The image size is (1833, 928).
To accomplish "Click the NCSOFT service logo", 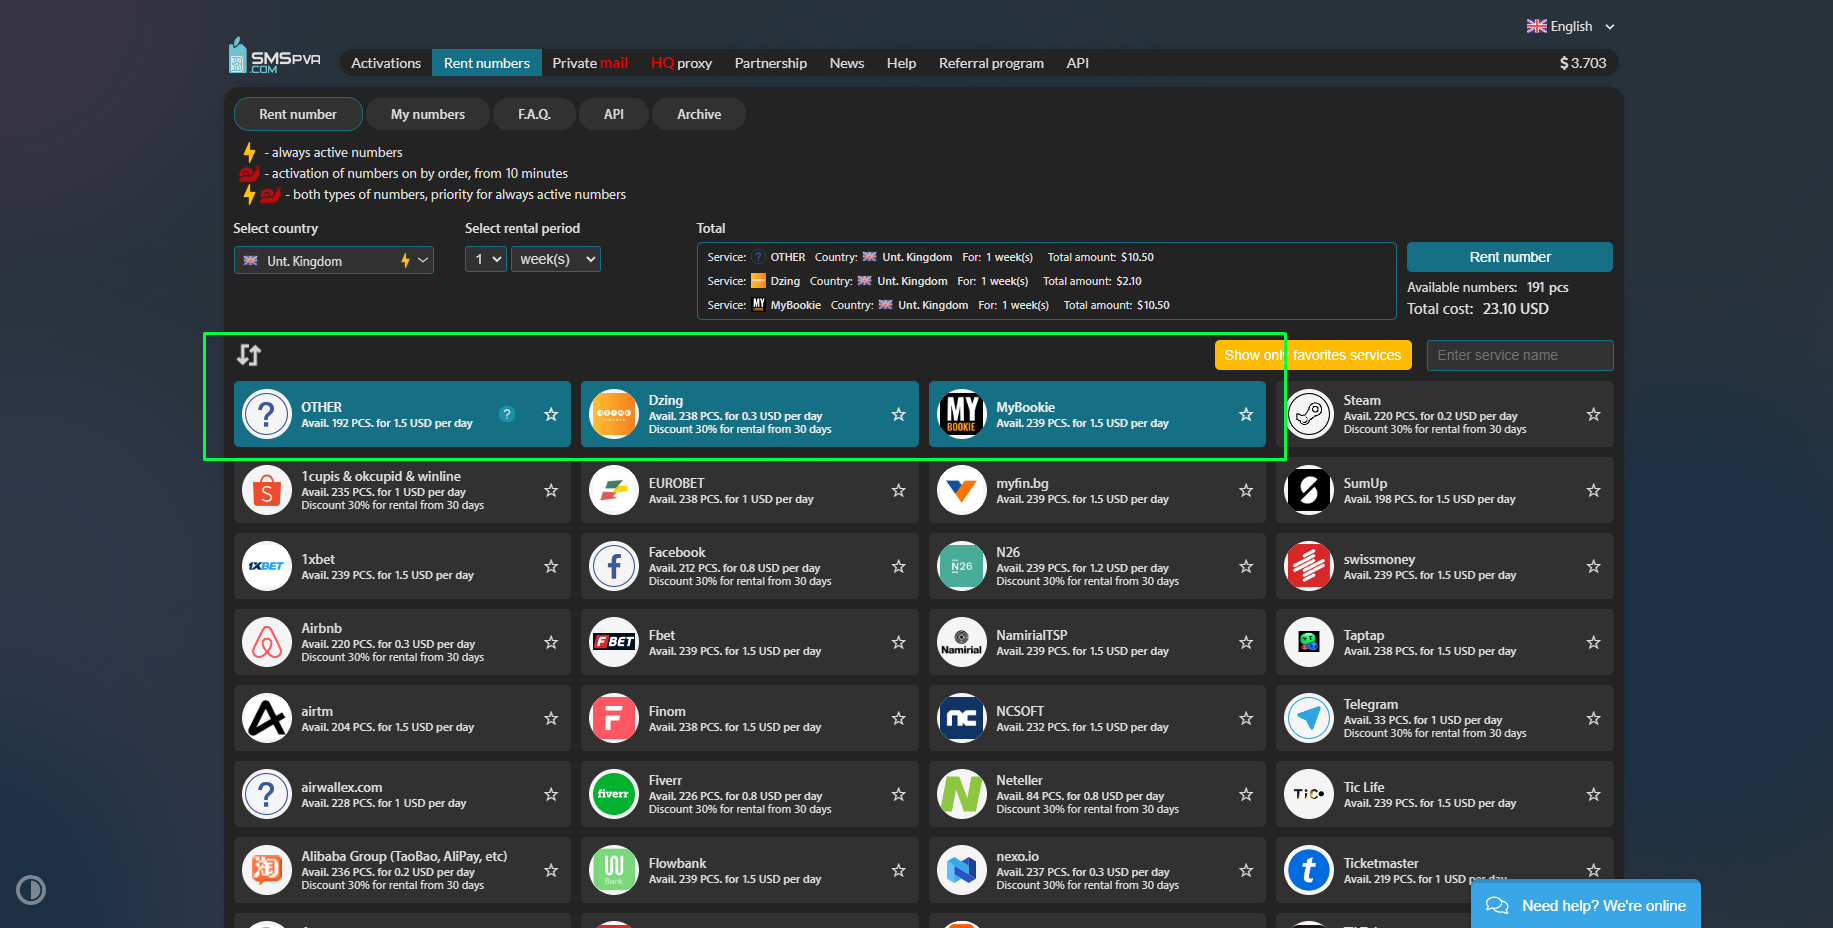I will [x=962, y=718].
